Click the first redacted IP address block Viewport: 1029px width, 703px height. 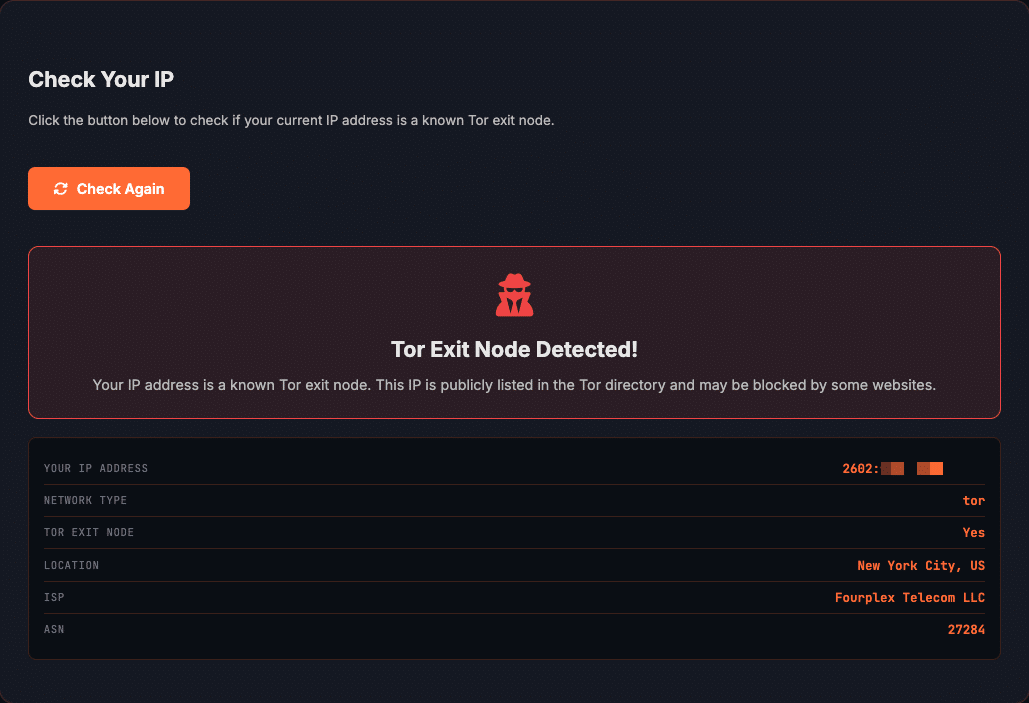pos(892,468)
